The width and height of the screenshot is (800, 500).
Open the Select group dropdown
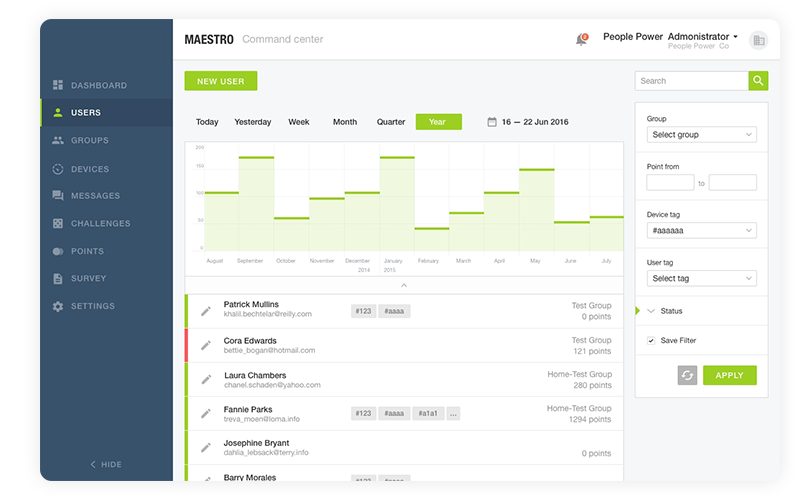[702, 135]
